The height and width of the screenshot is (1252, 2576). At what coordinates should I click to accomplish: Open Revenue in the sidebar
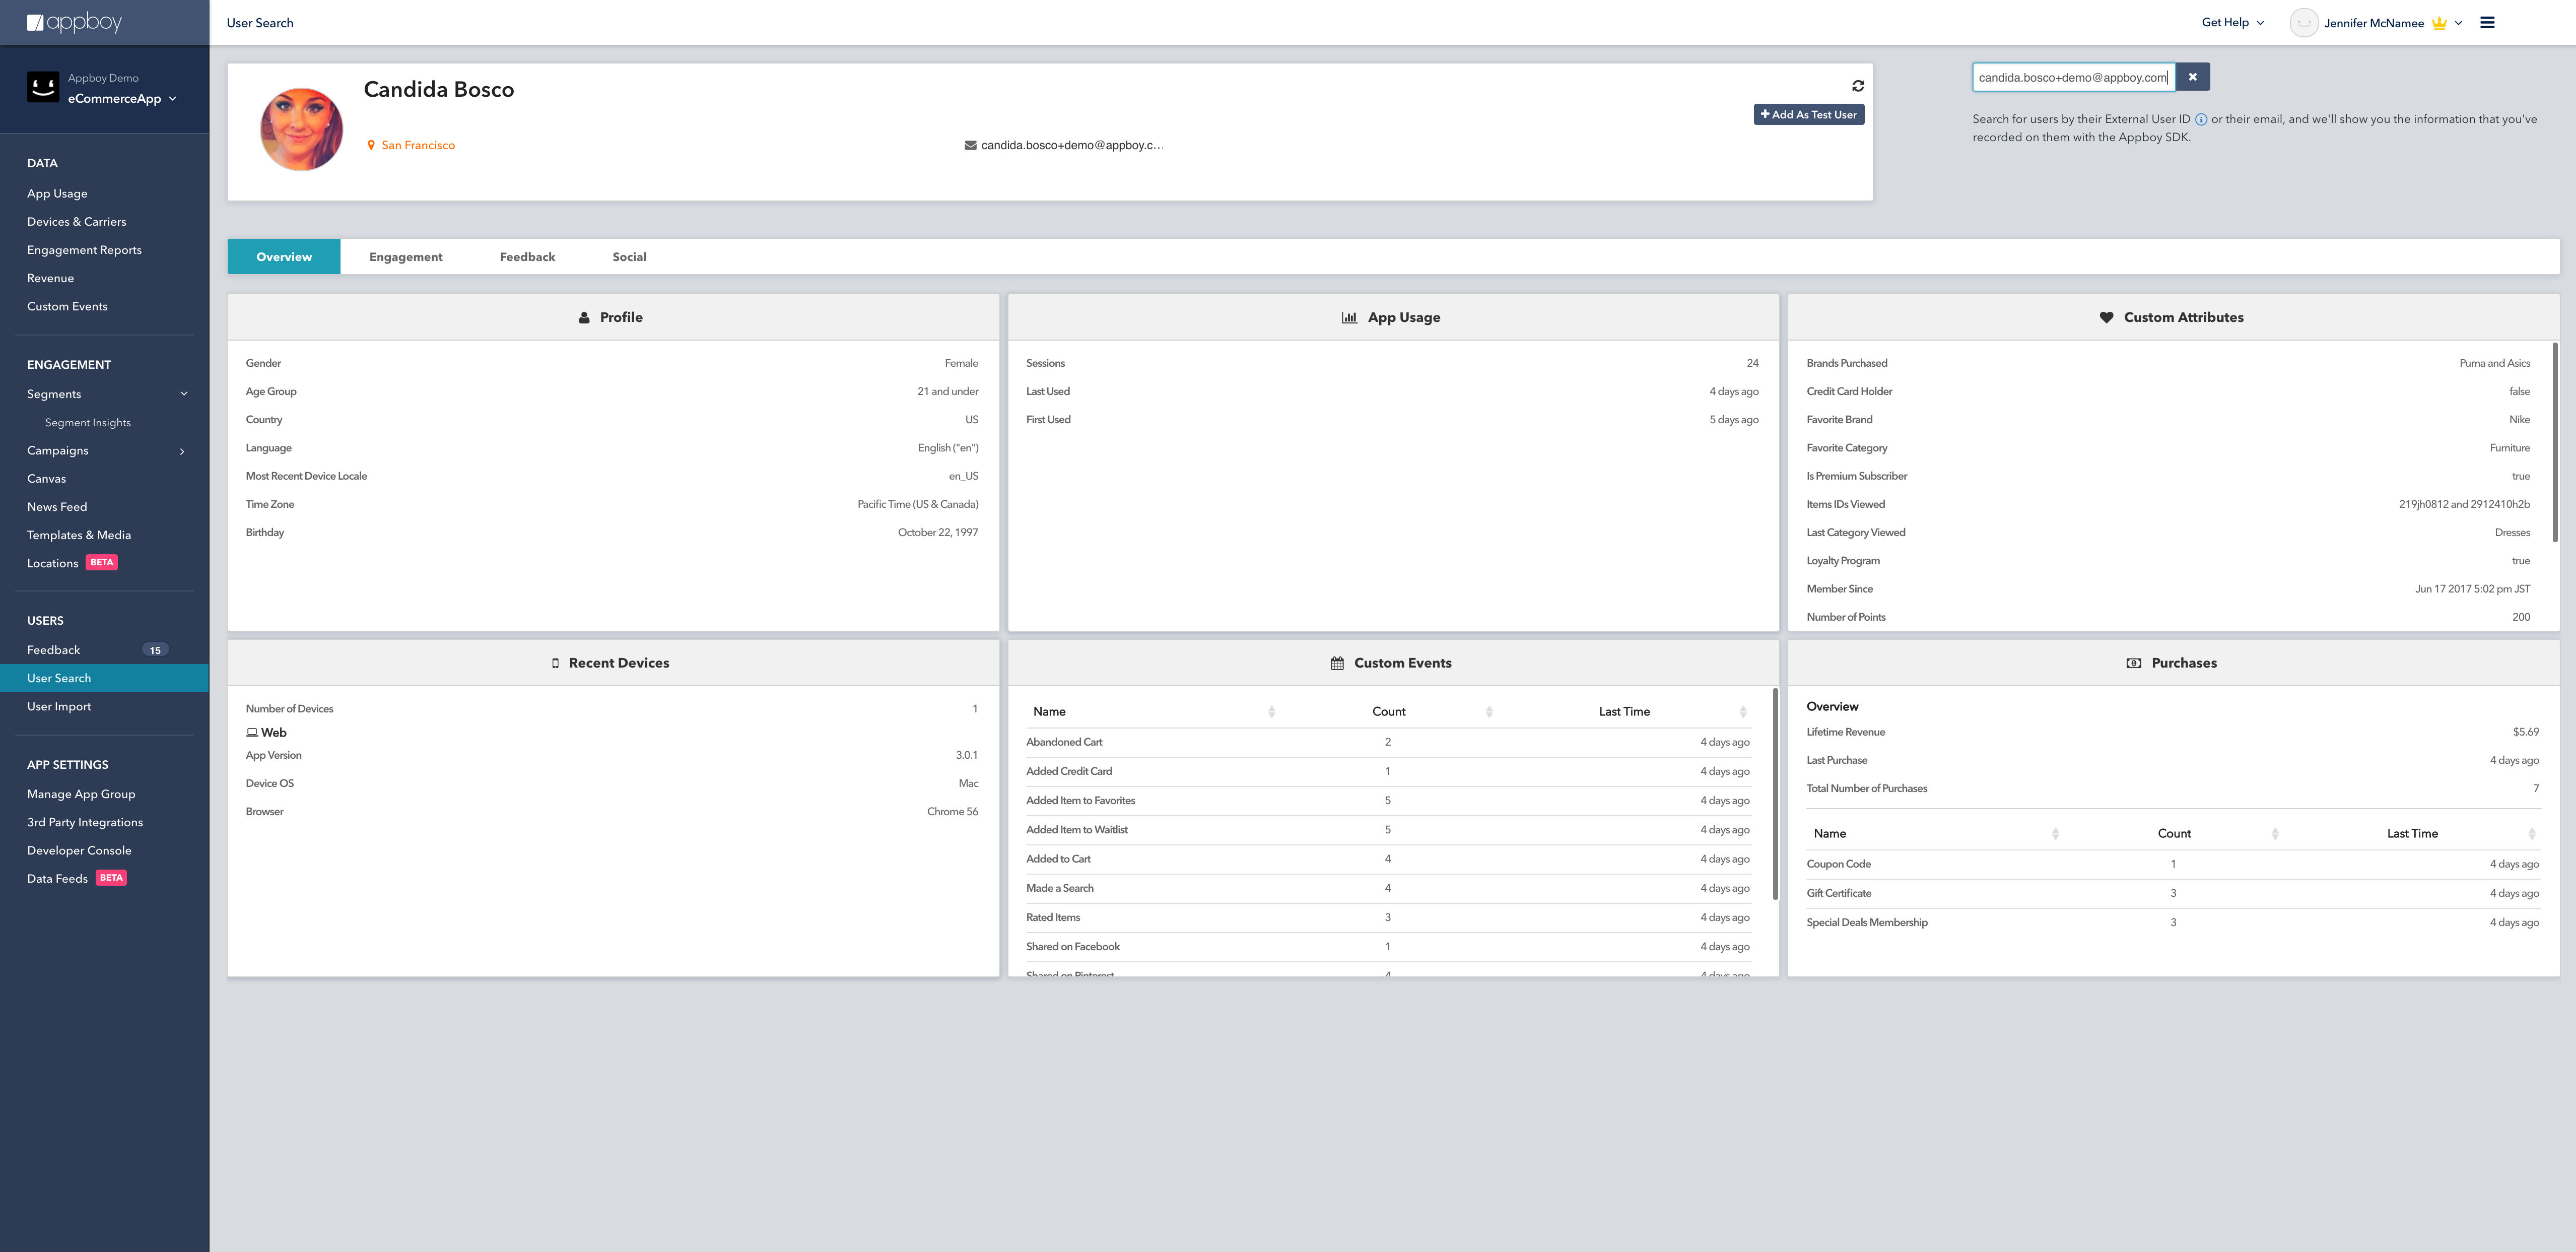(x=50, y=278)
